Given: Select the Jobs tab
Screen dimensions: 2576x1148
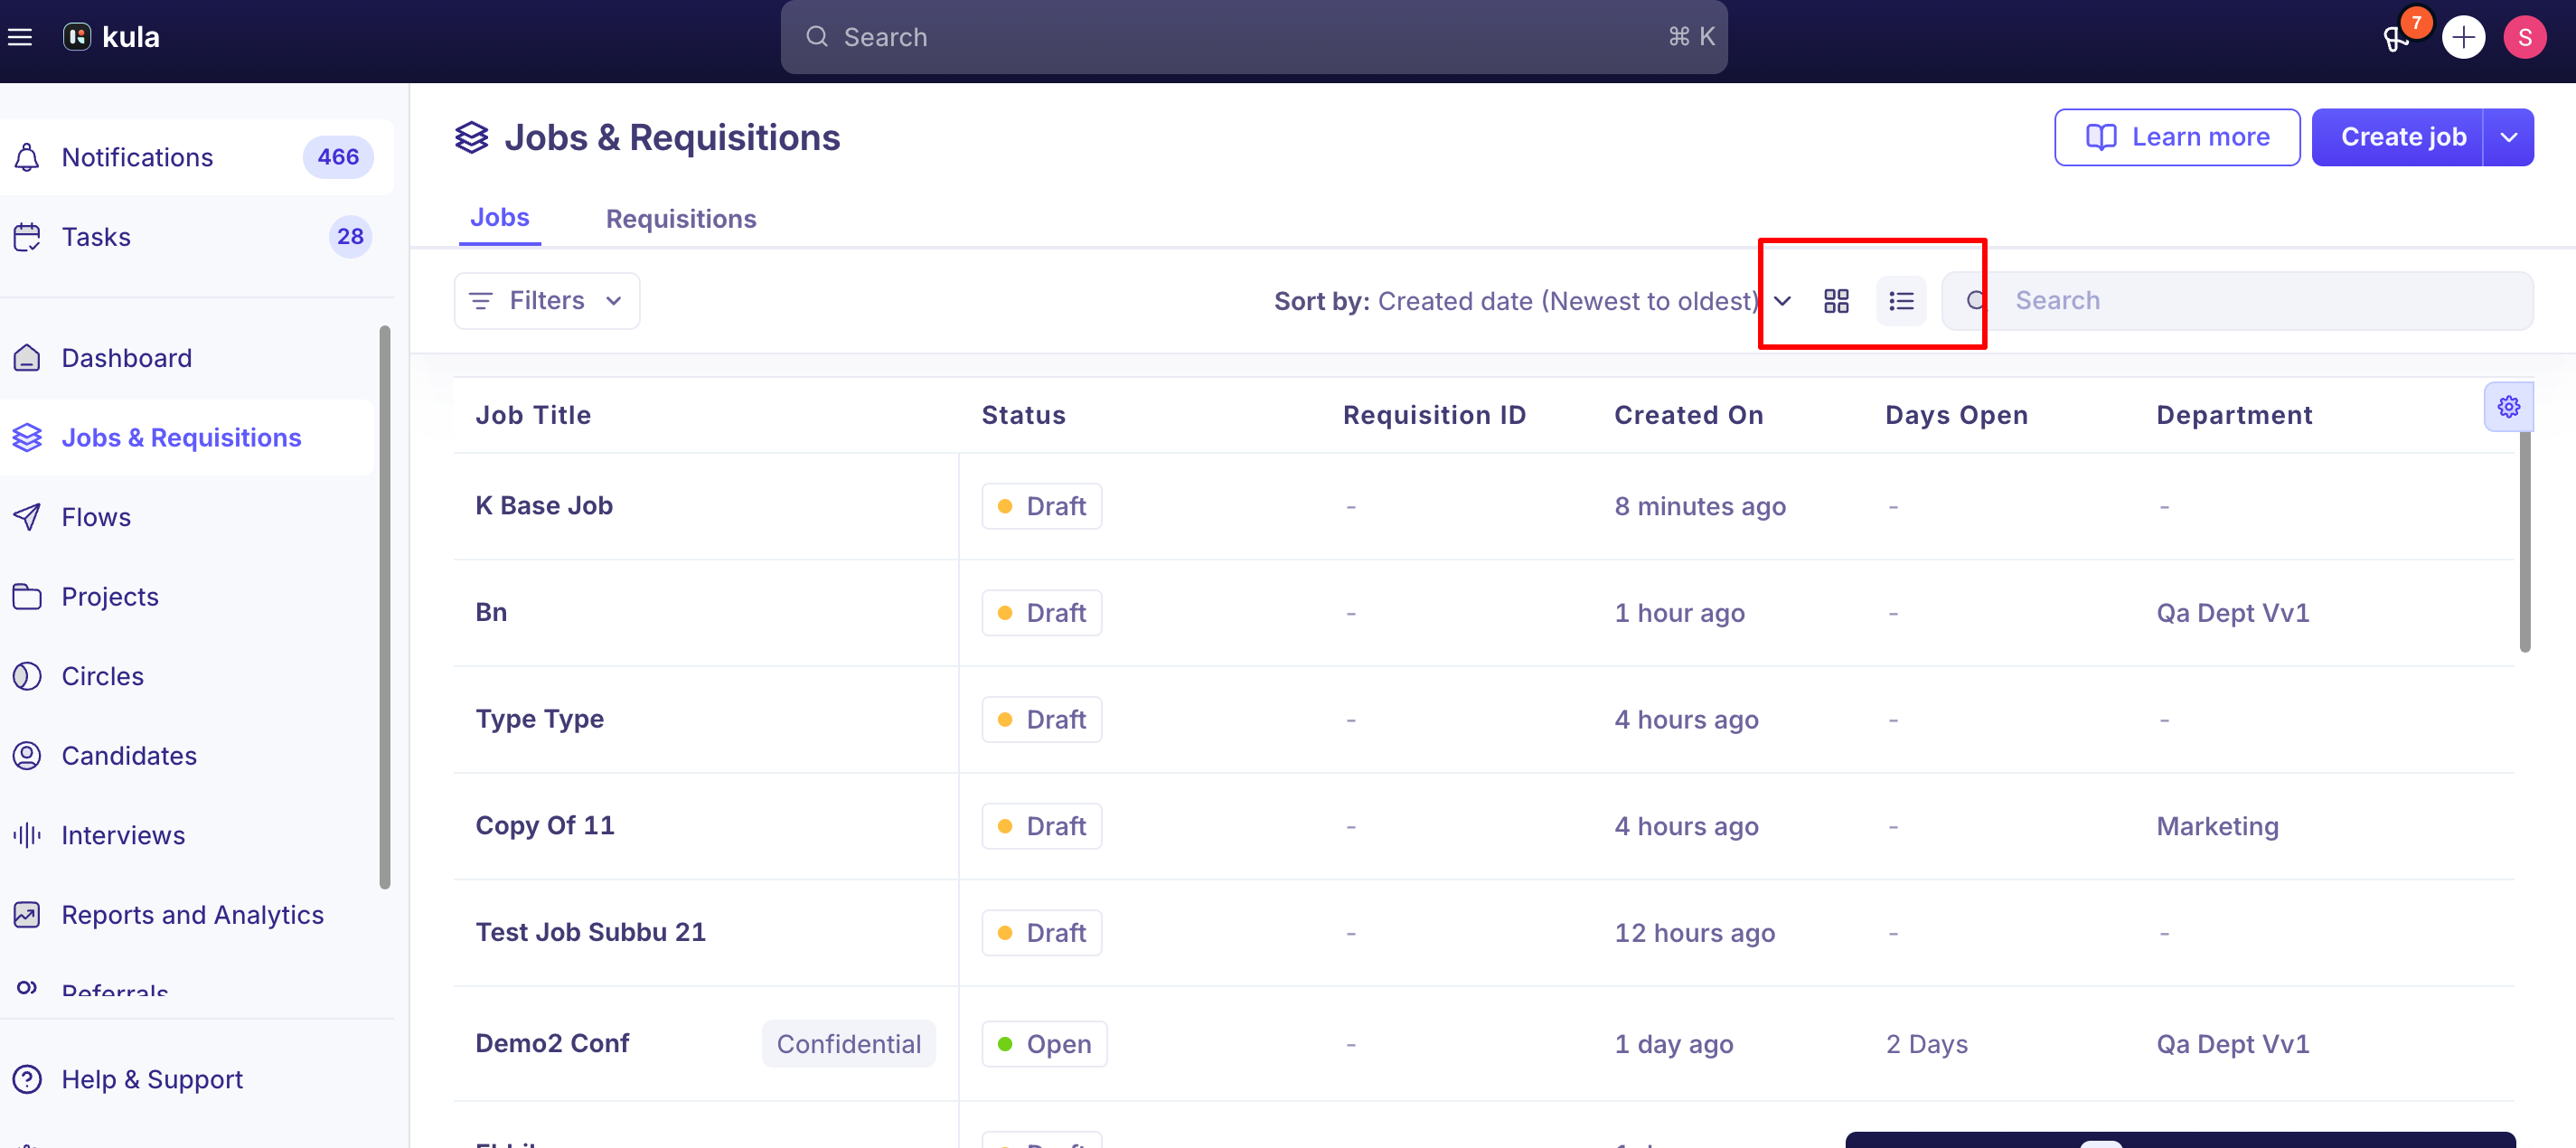Looking at the screenshot, I should (500, 218).
